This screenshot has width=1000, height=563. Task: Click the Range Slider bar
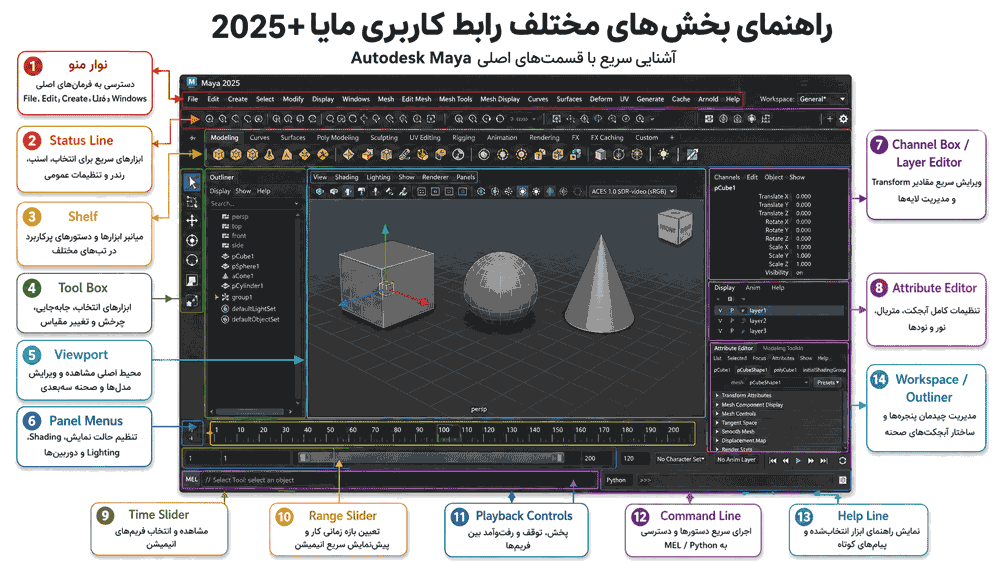click(x=431, y=457)
